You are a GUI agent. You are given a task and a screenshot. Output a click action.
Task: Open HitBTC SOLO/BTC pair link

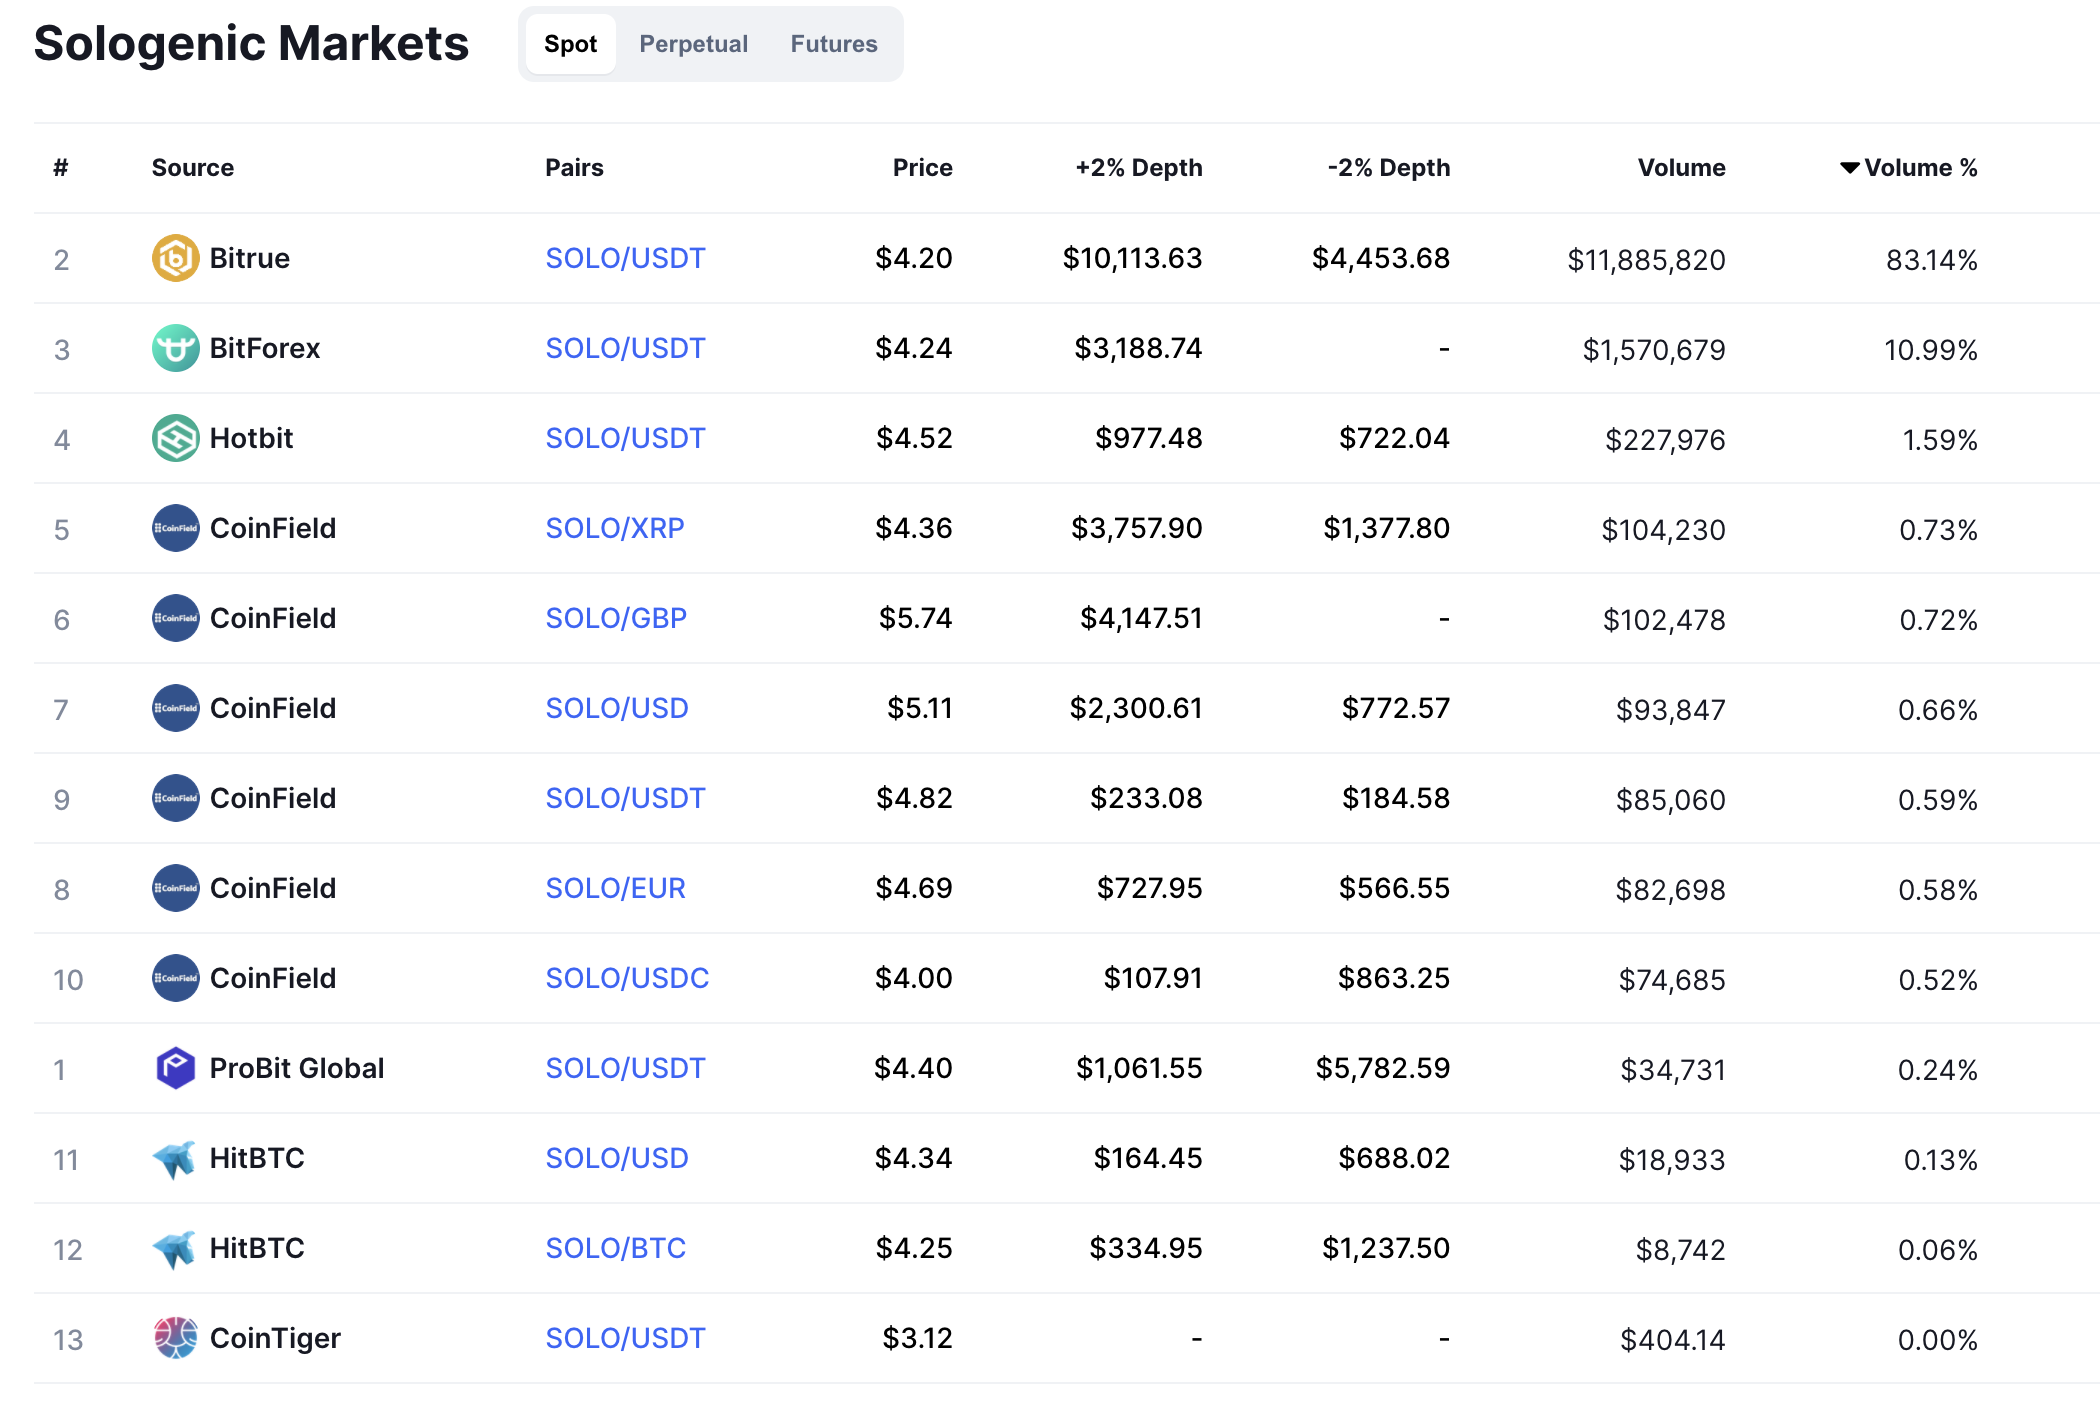coord(615,1248)
